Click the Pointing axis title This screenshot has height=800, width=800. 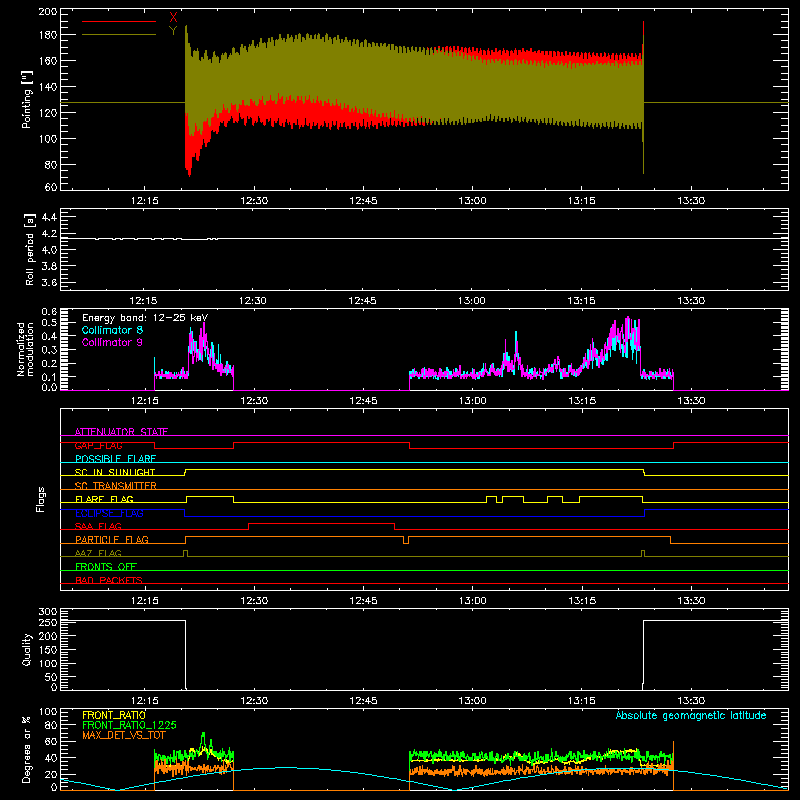[x=27, y=99]
